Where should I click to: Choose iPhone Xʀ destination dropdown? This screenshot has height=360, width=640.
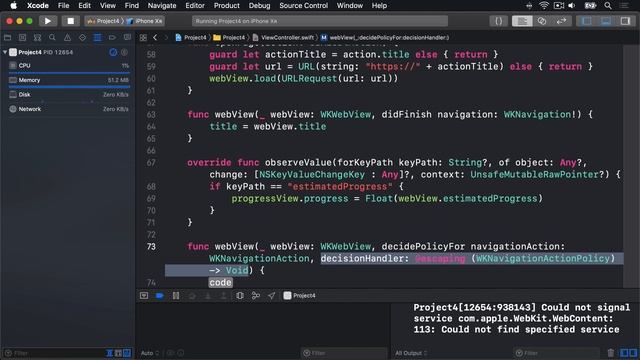tap(144, 21)
